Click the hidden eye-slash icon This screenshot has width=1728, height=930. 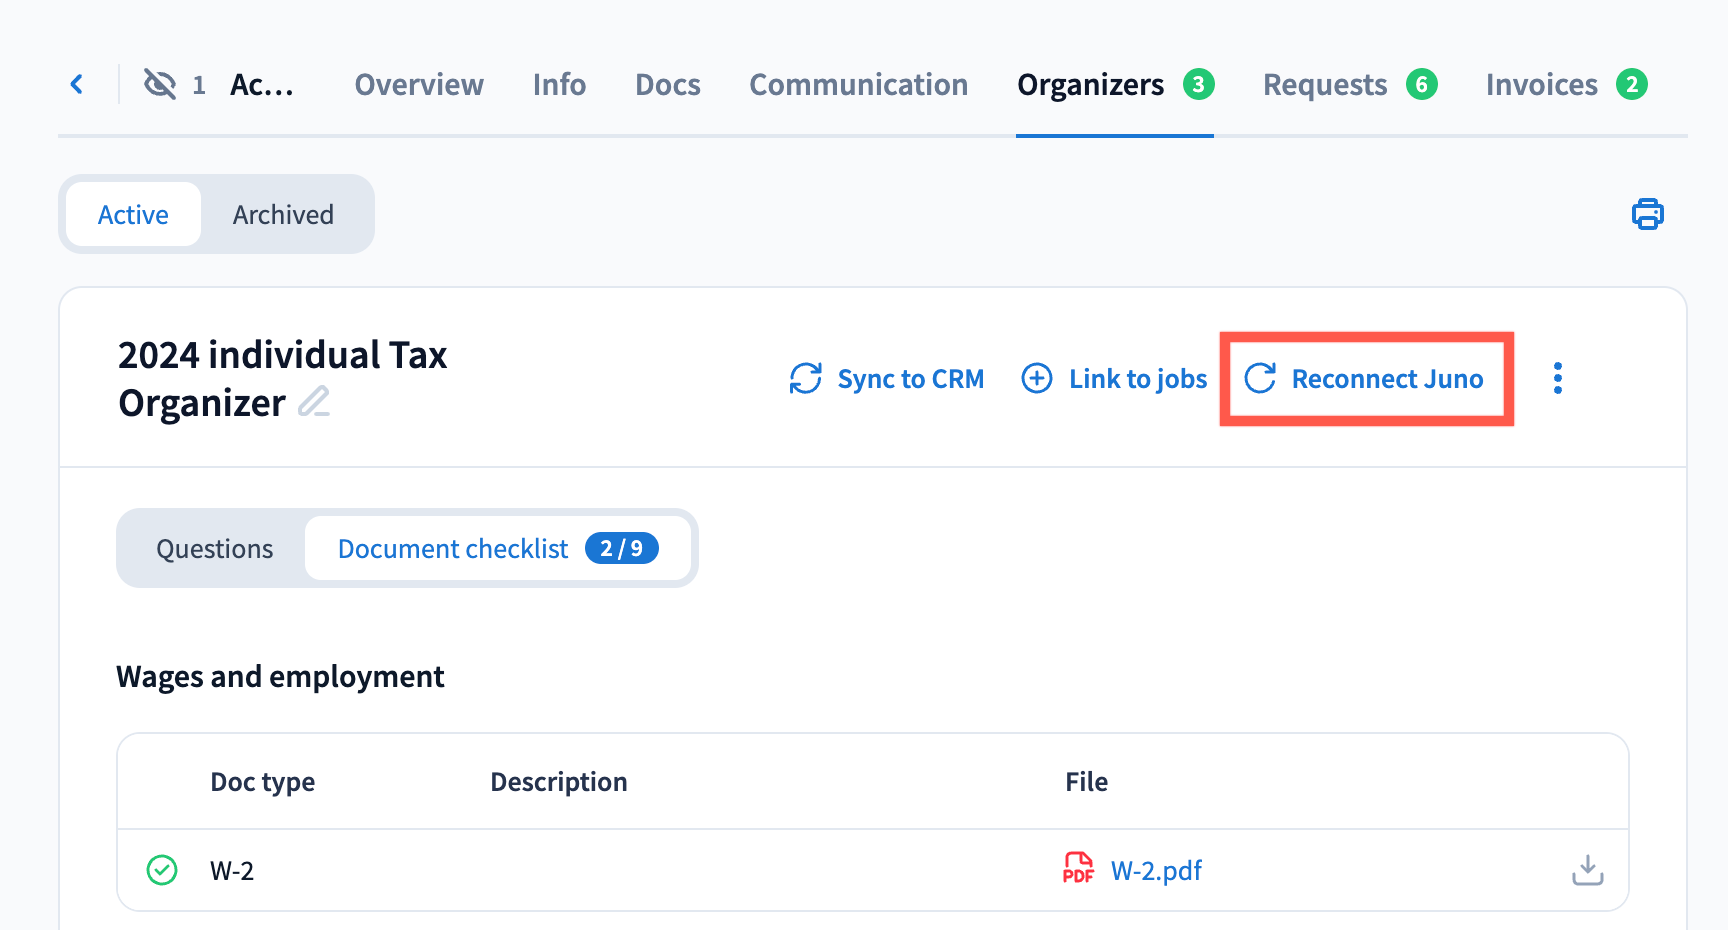click(160, 85)
